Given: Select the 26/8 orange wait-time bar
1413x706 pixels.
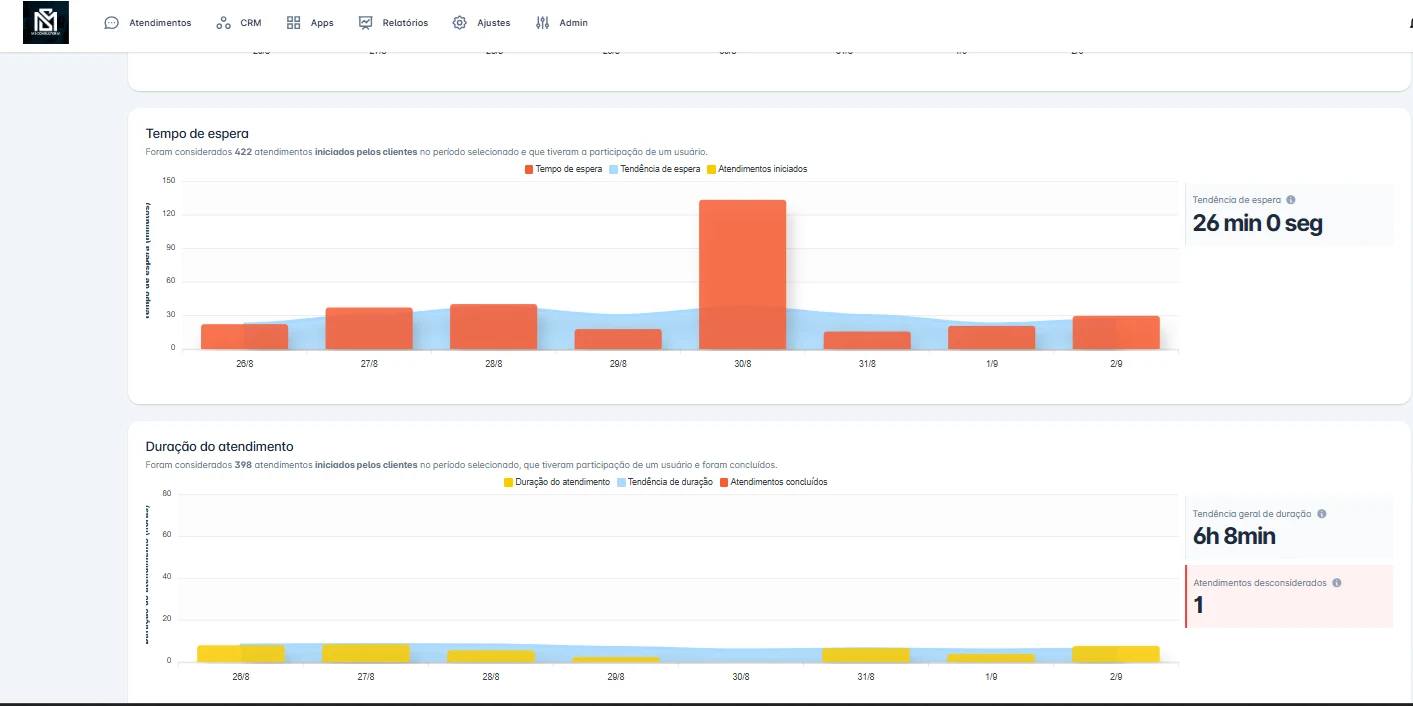Looking at the screenshot, I should (244, 336).
